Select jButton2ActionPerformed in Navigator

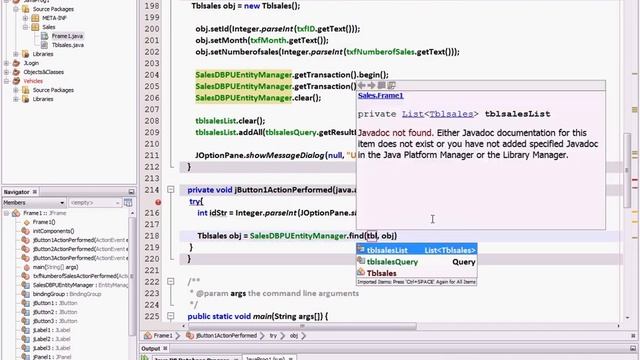80,249
